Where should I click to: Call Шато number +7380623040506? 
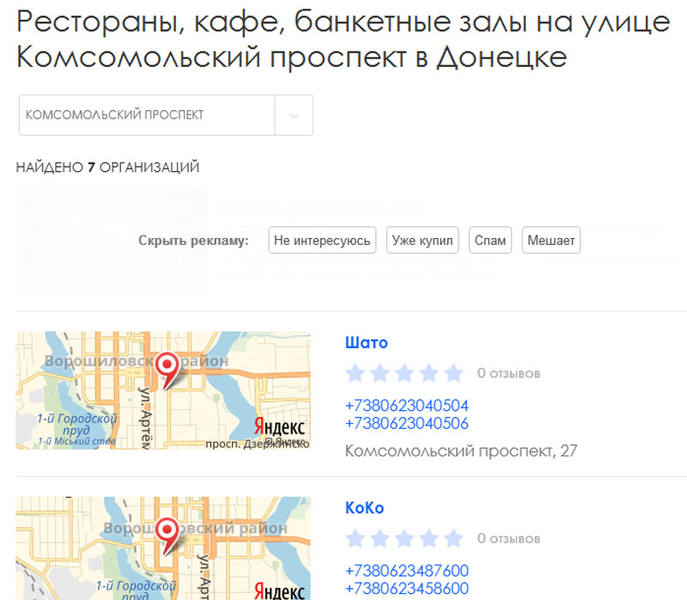click(407, 423)
